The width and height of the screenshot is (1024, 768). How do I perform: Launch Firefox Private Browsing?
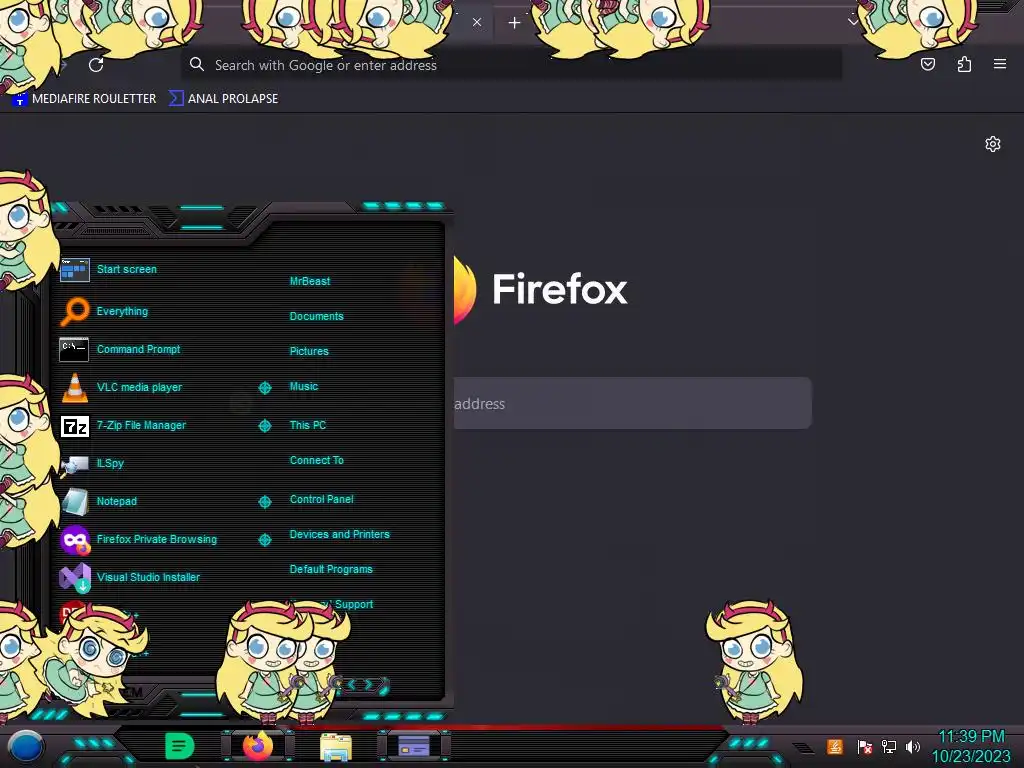(x=157, y=539)
